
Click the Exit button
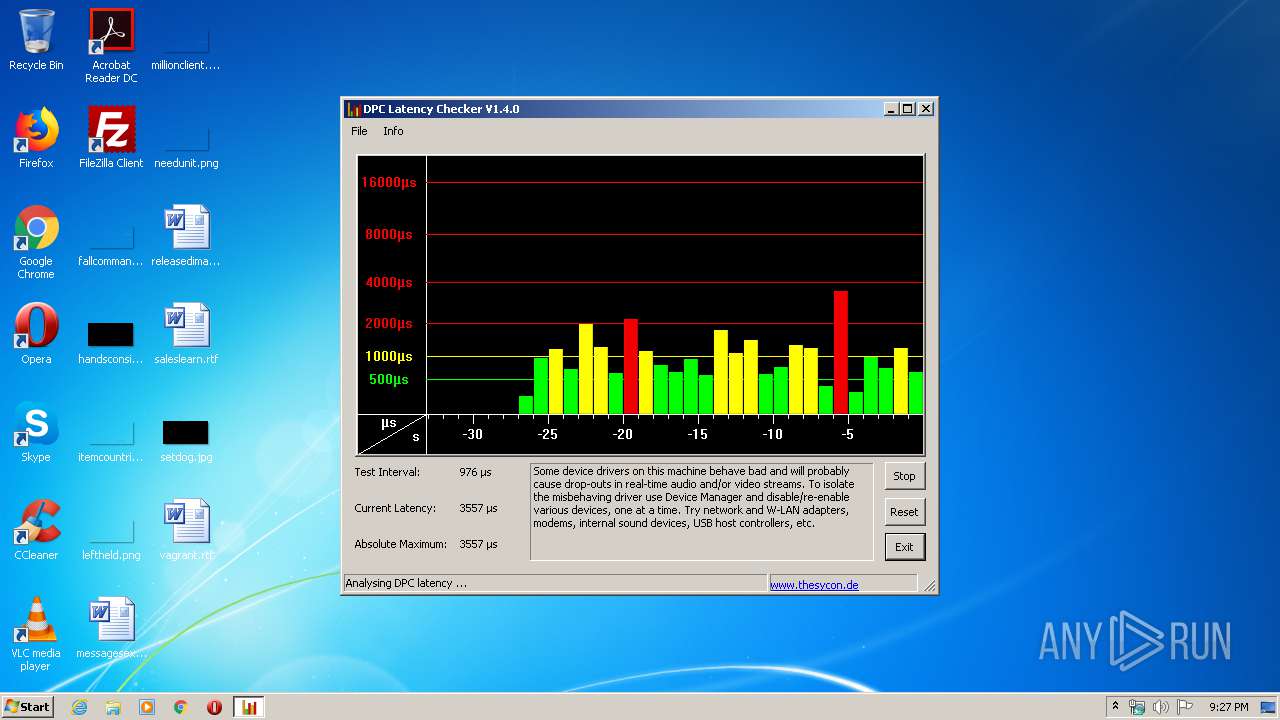pos(904,547)
